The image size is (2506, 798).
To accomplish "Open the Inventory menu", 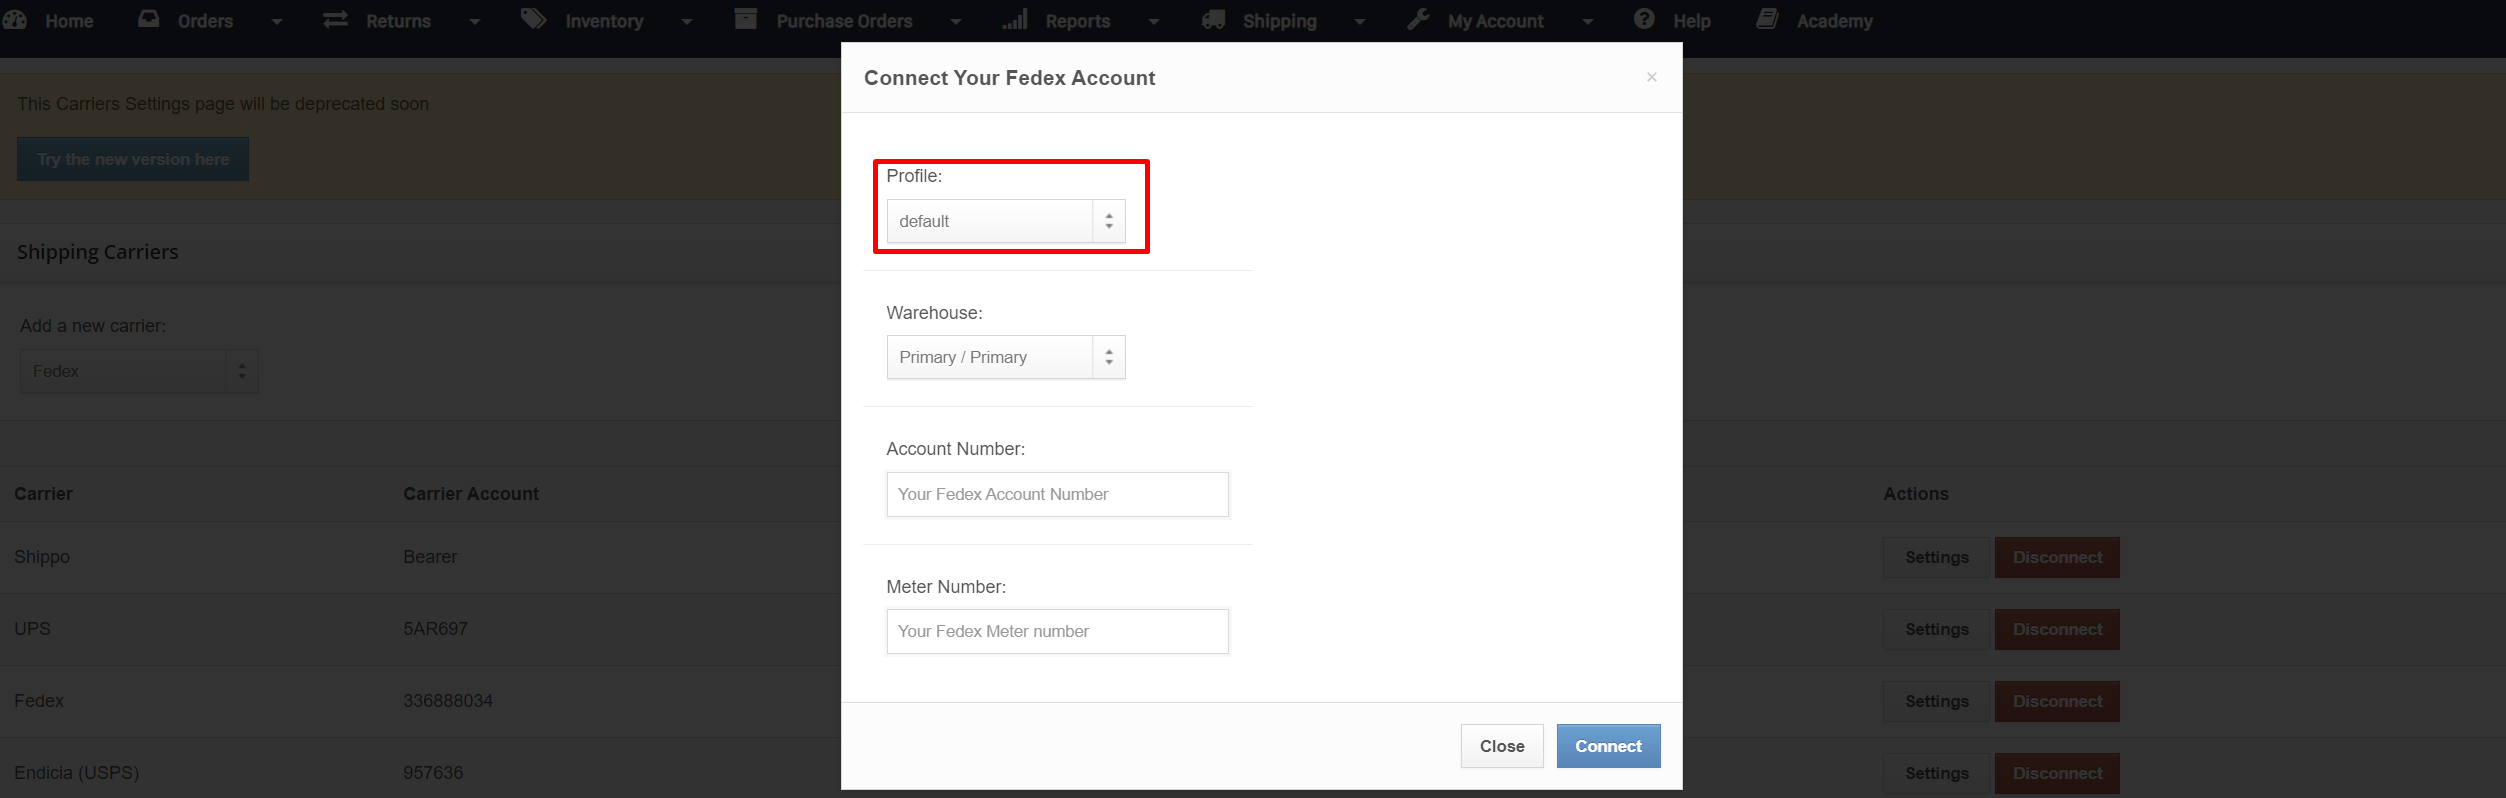I will coord(604,21).
